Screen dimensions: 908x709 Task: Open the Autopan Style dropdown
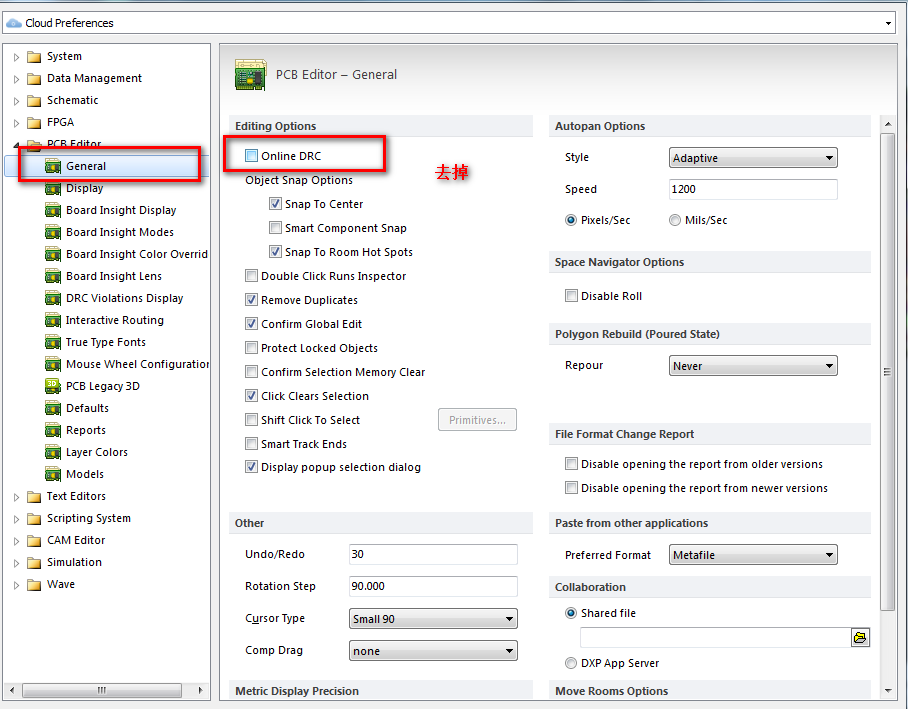coord(752,158)
